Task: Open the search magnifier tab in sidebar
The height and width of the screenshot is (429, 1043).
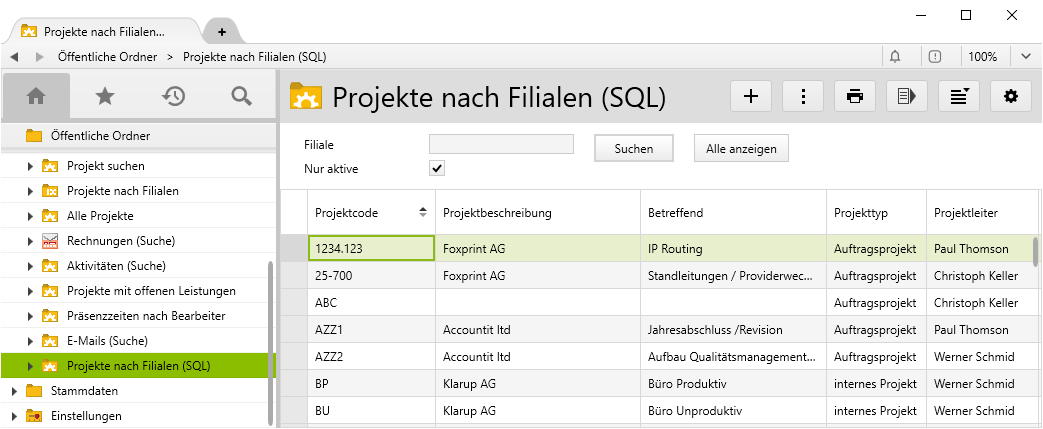Action: click(x=240, y=96)
